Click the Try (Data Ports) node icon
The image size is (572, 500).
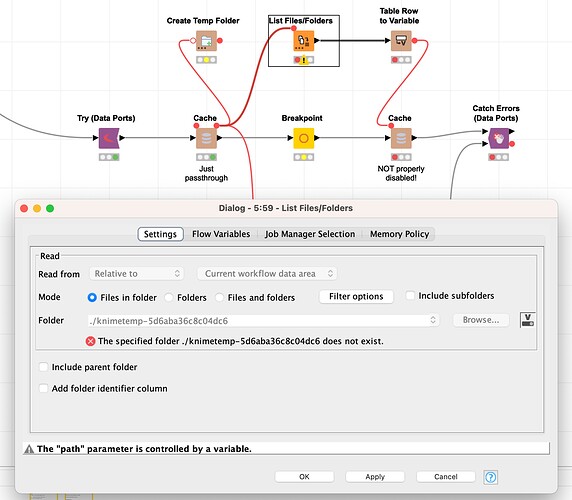pyautogui.click(x=109, y=138)
